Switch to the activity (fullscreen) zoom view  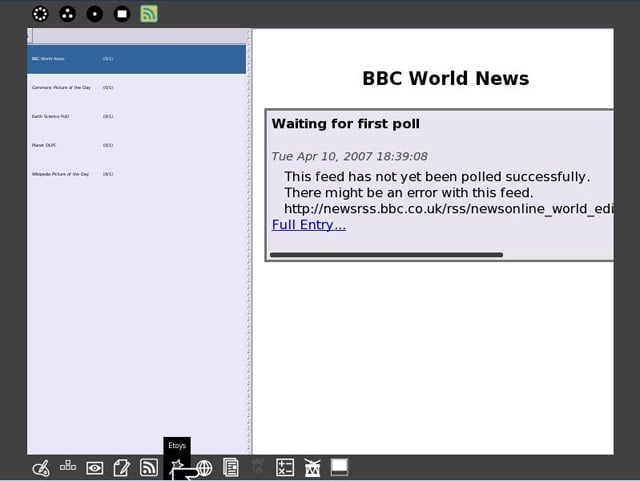tap(122, 14)
